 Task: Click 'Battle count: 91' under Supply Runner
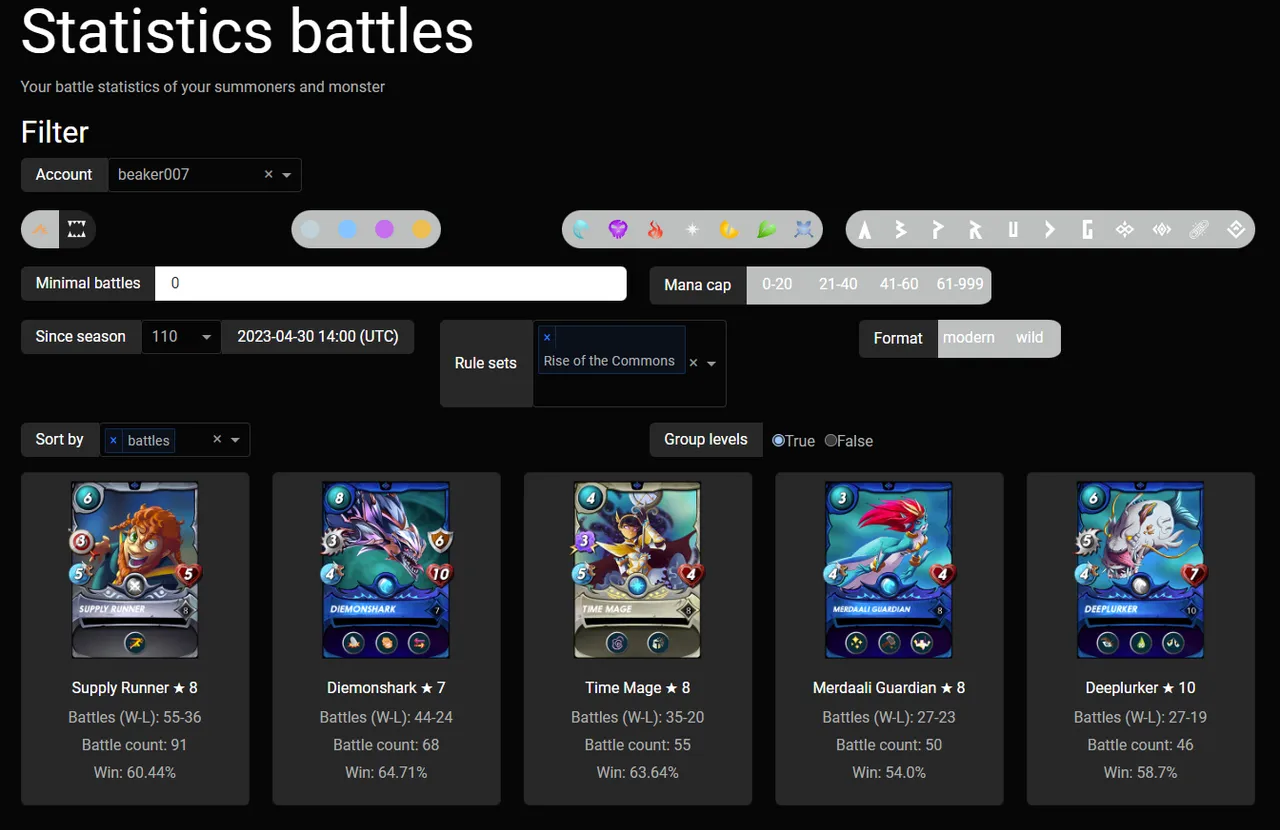[x=135, y=745]
